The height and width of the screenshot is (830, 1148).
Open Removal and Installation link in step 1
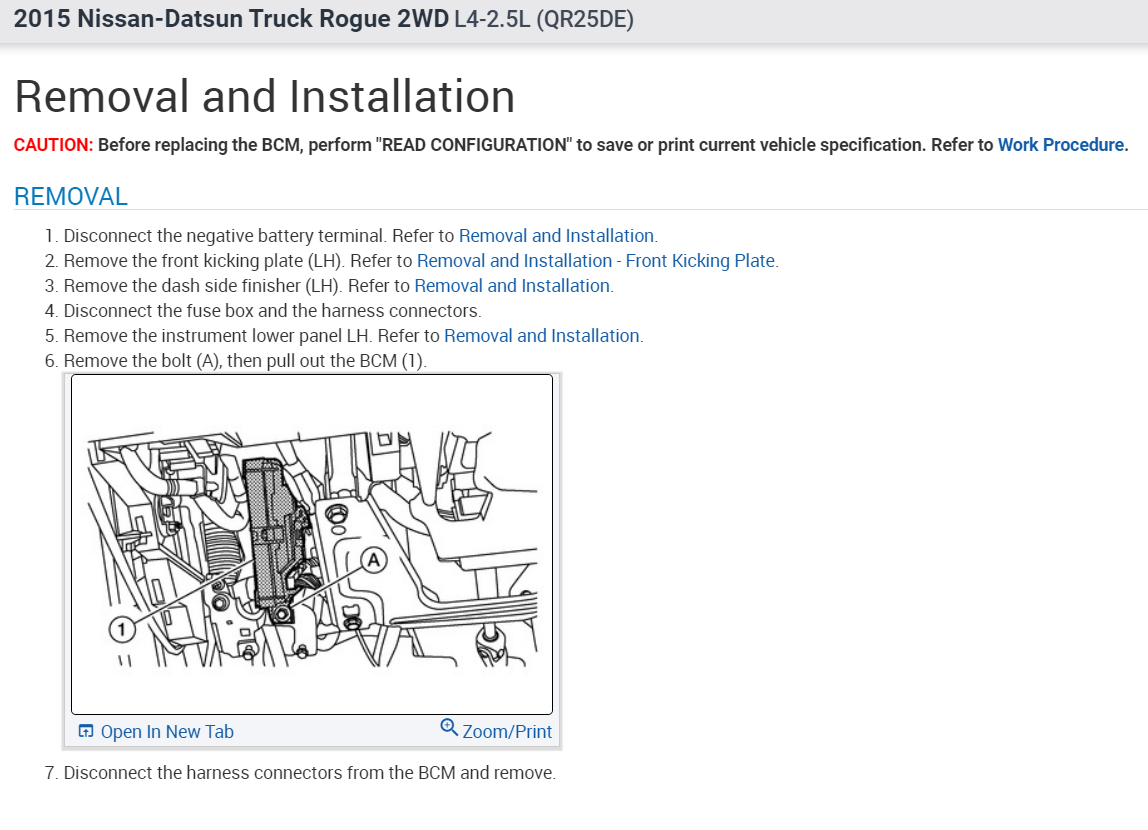point(556,236)
